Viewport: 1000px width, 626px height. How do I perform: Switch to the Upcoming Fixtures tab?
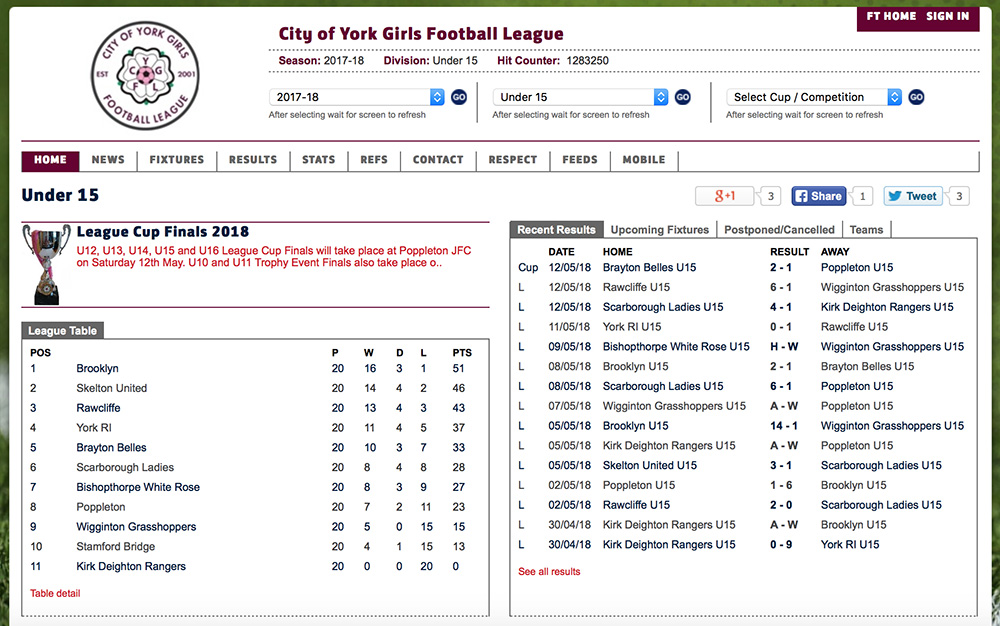click(659, 230)
